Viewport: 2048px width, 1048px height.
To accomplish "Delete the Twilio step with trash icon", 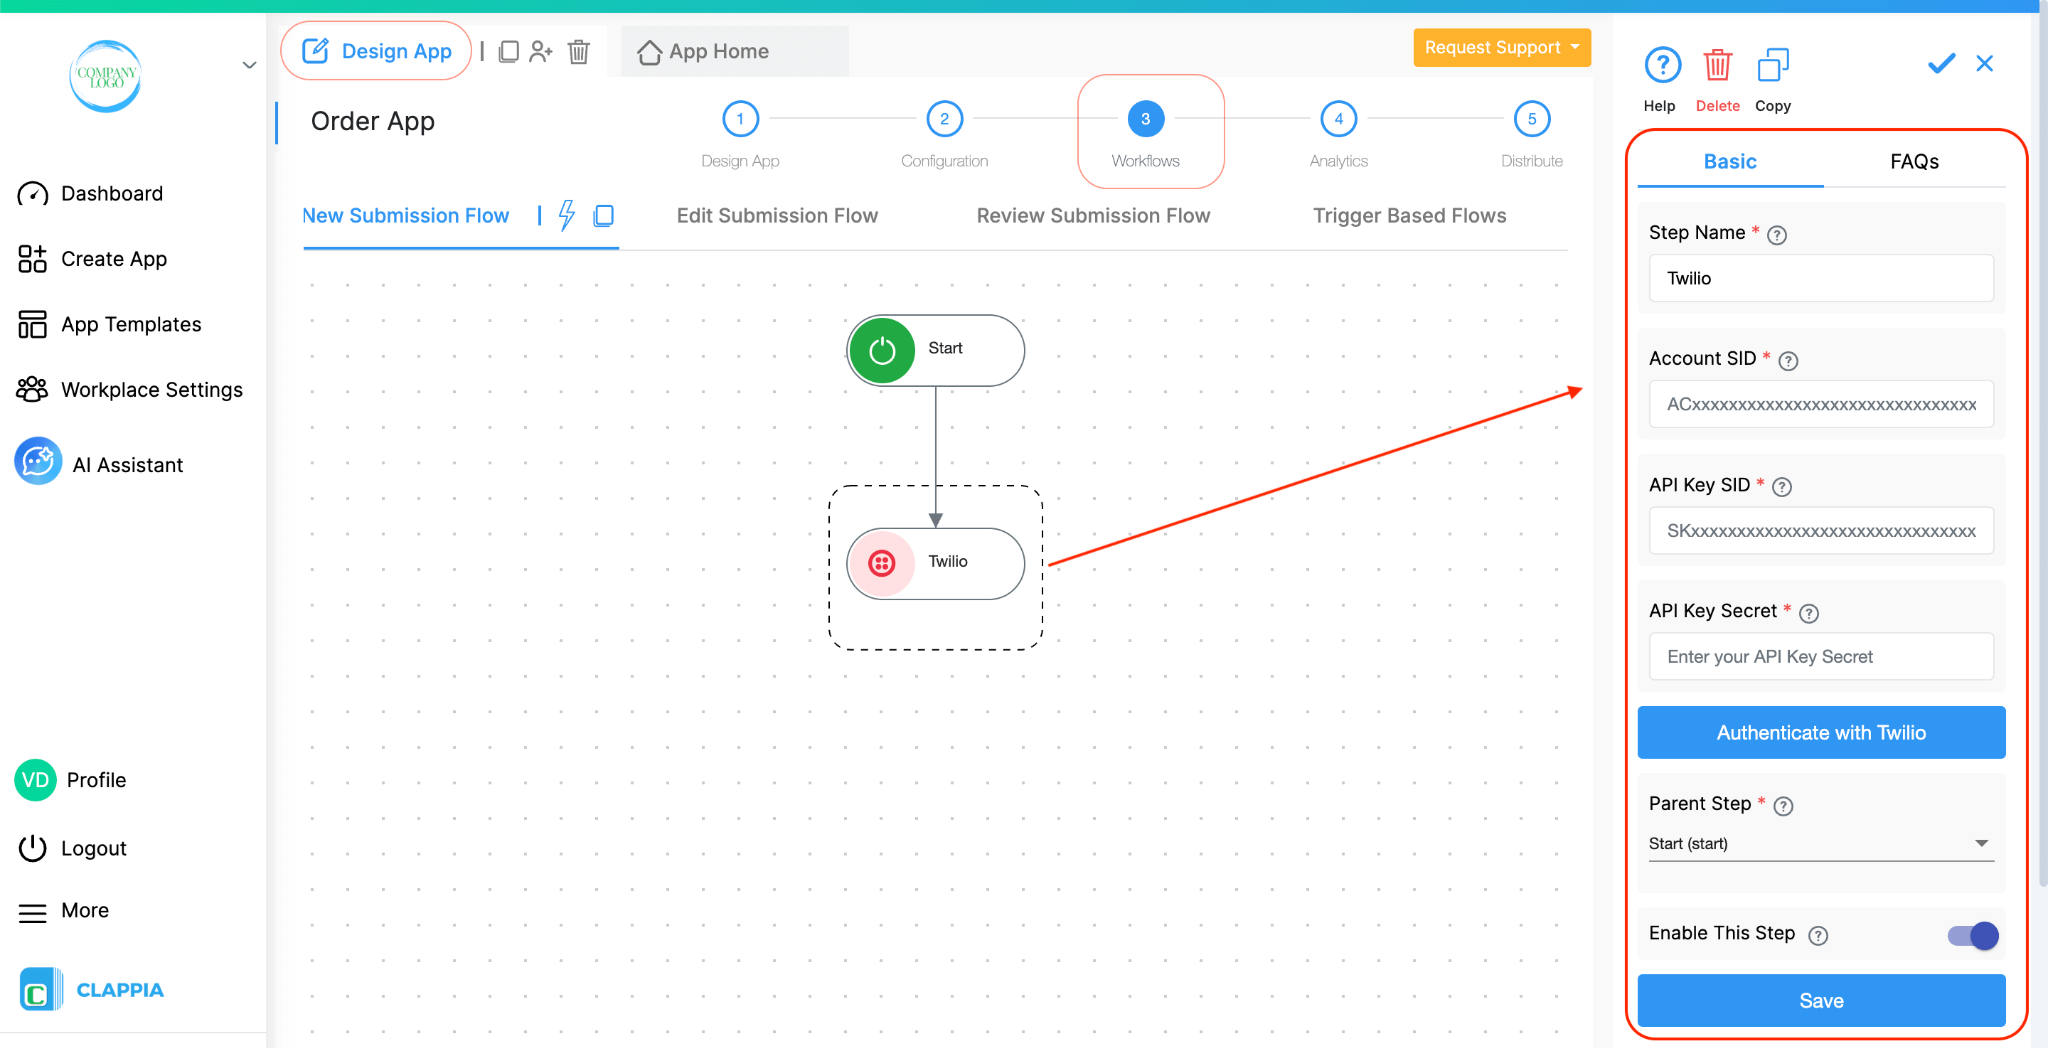I will [x=1717, y=66].
